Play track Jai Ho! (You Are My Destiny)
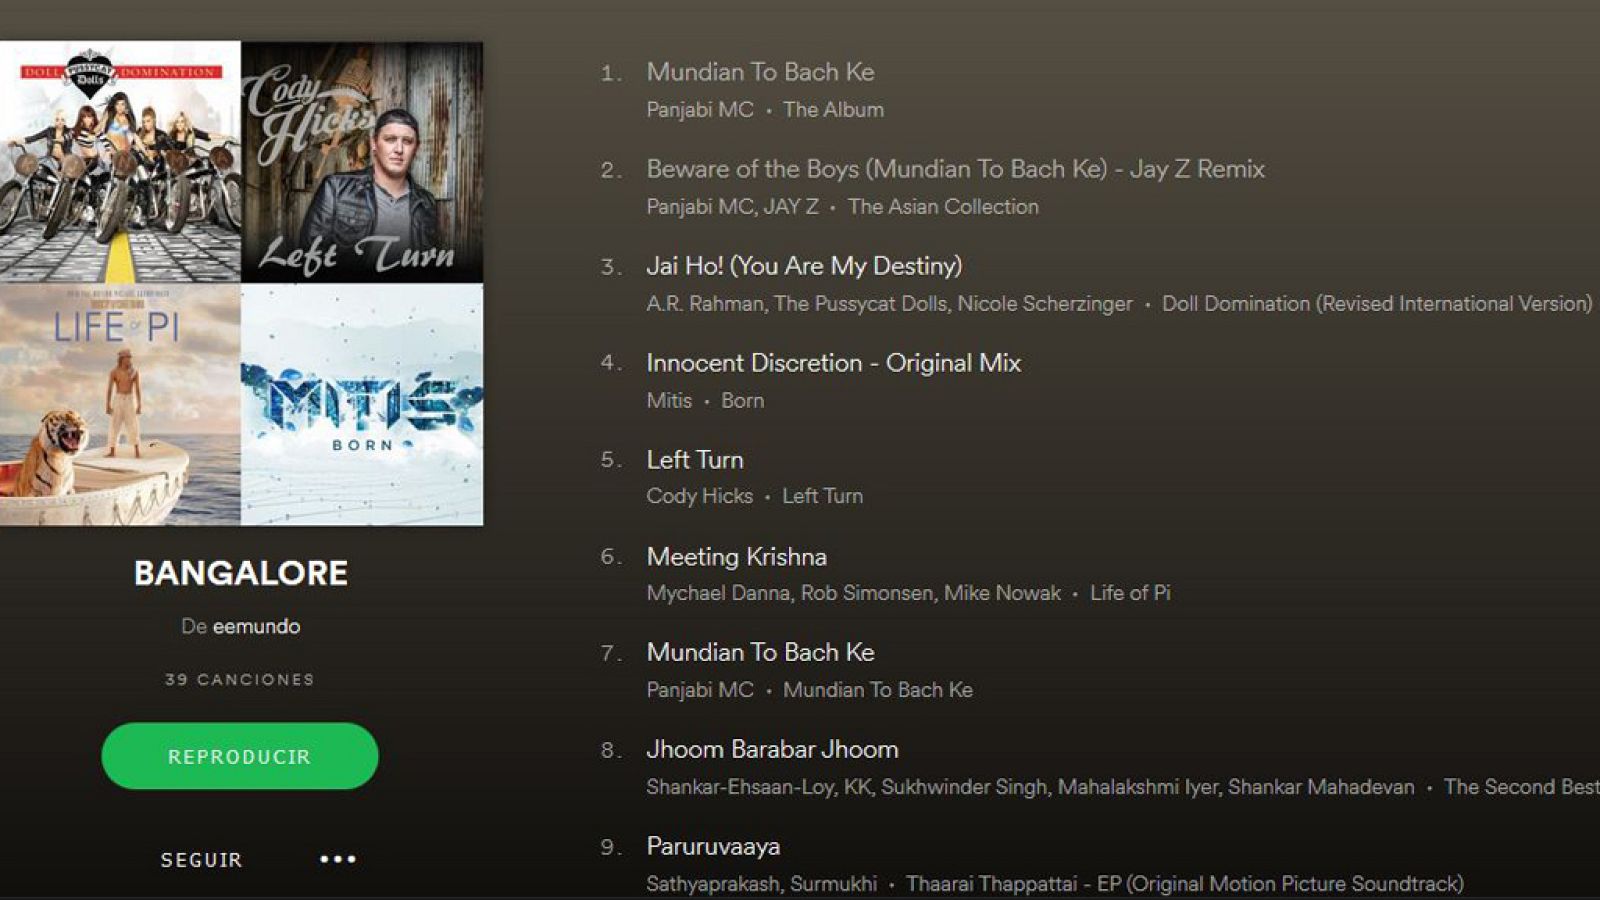Viewport: 1600px width, 900px height. [804, 266]
